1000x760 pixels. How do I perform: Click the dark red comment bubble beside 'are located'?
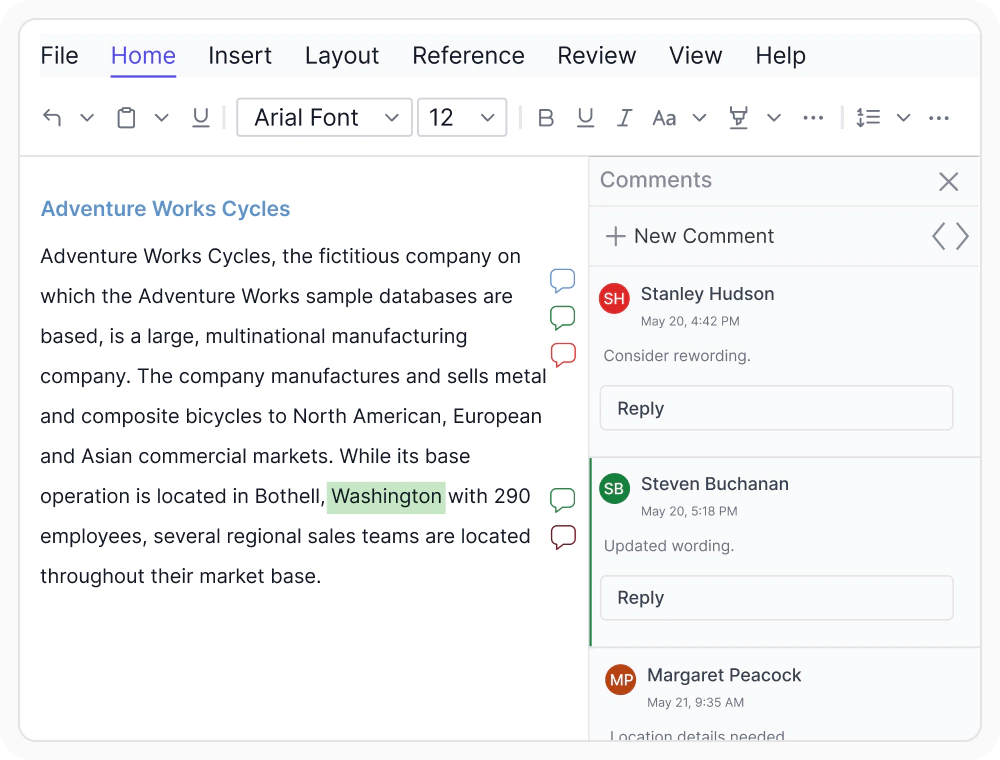pos(563,537)
